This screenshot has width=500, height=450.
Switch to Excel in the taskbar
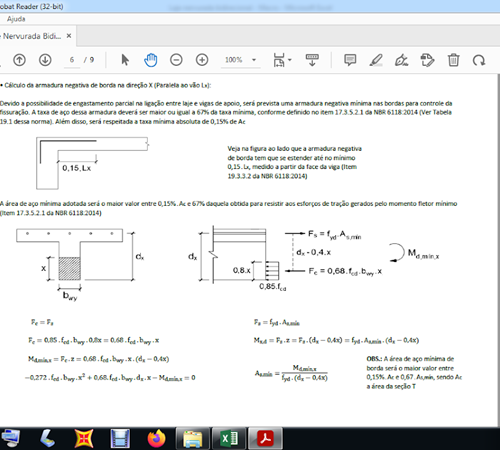click(x=229, y=438)
